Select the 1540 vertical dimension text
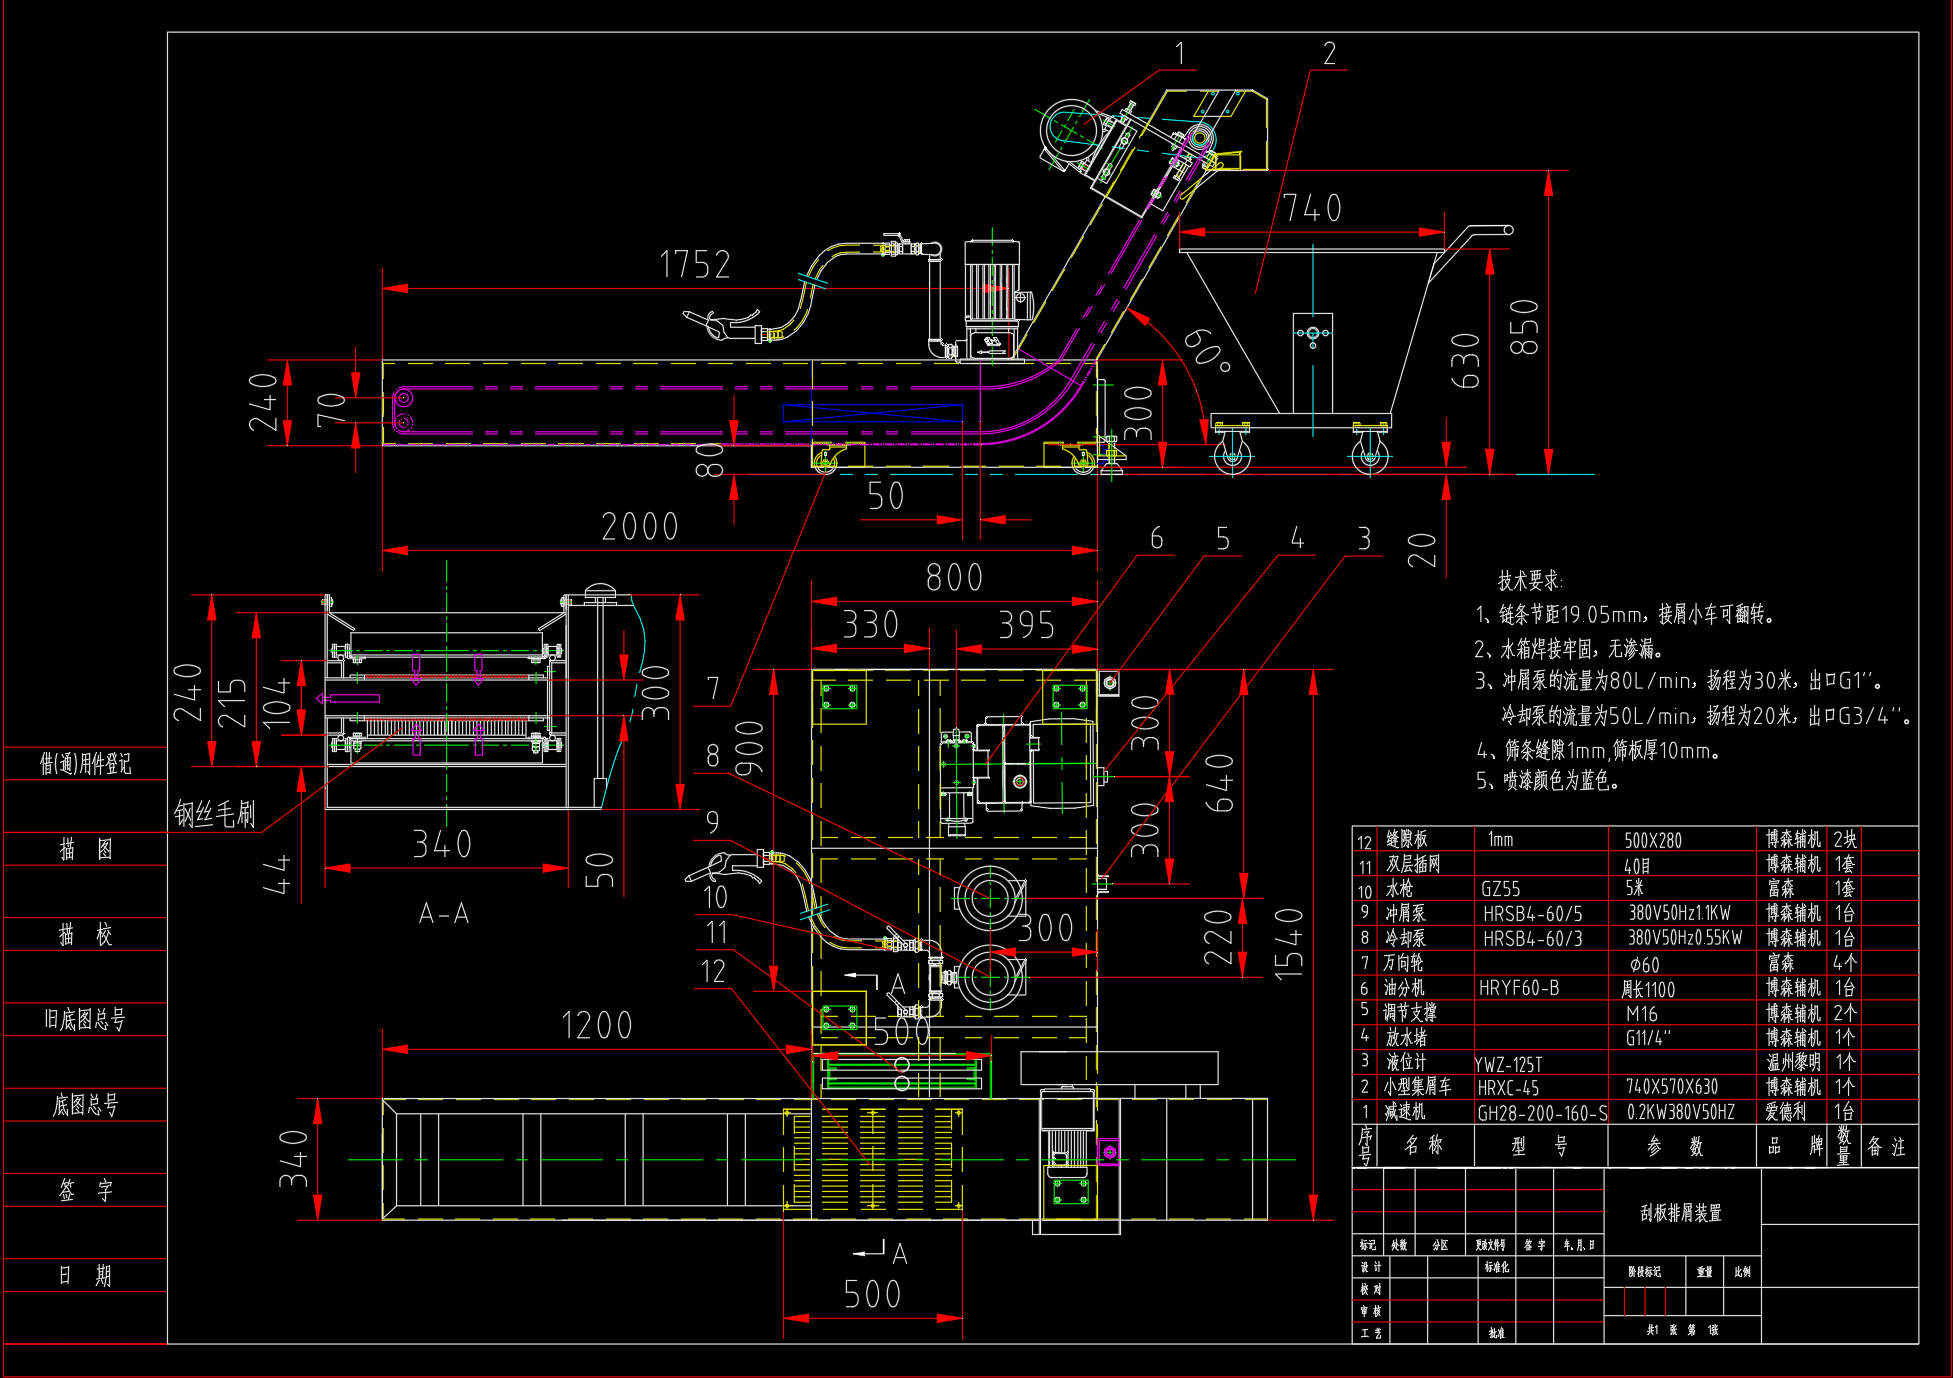Viewport: 1953px width, 1378px height. [1289, 943]
